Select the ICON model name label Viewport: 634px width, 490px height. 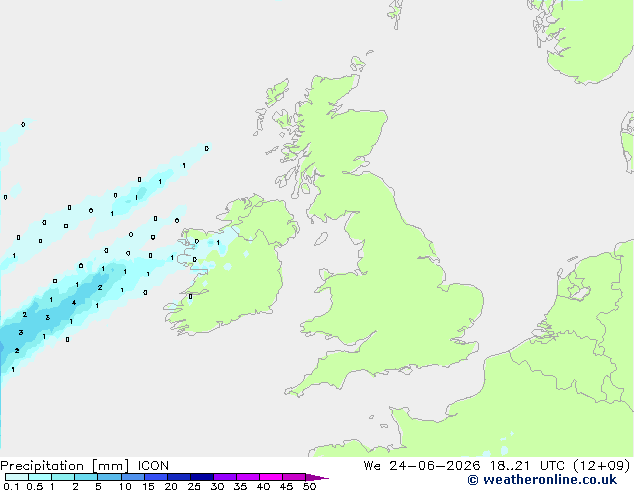(x=153, y=466)
